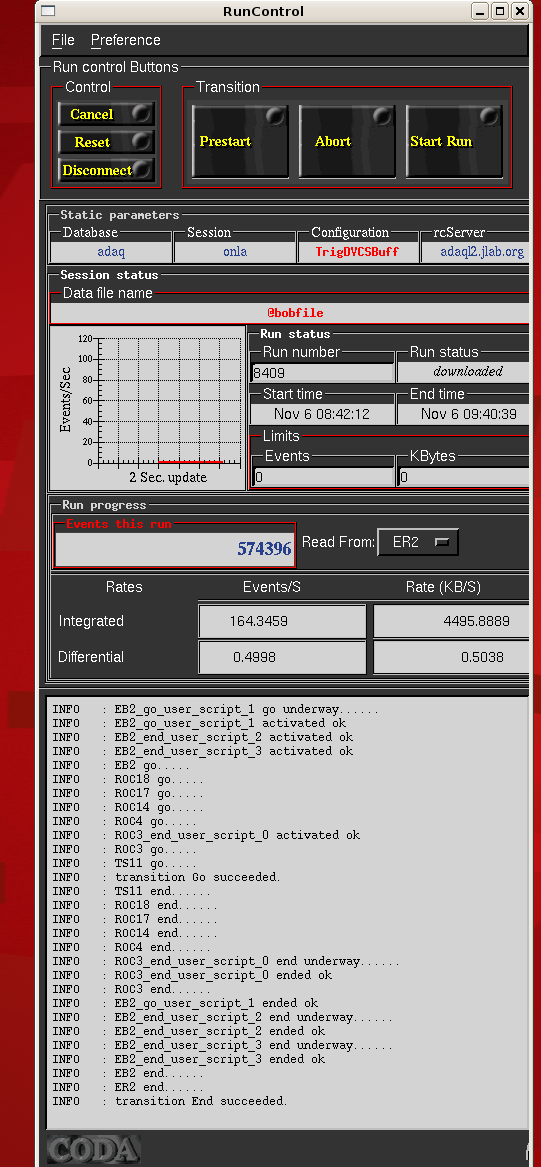This screenshot has height=1167, width=541.
Task: Click the CODA logo icon
Action: pyautogui.click(x=94, y=1148)
